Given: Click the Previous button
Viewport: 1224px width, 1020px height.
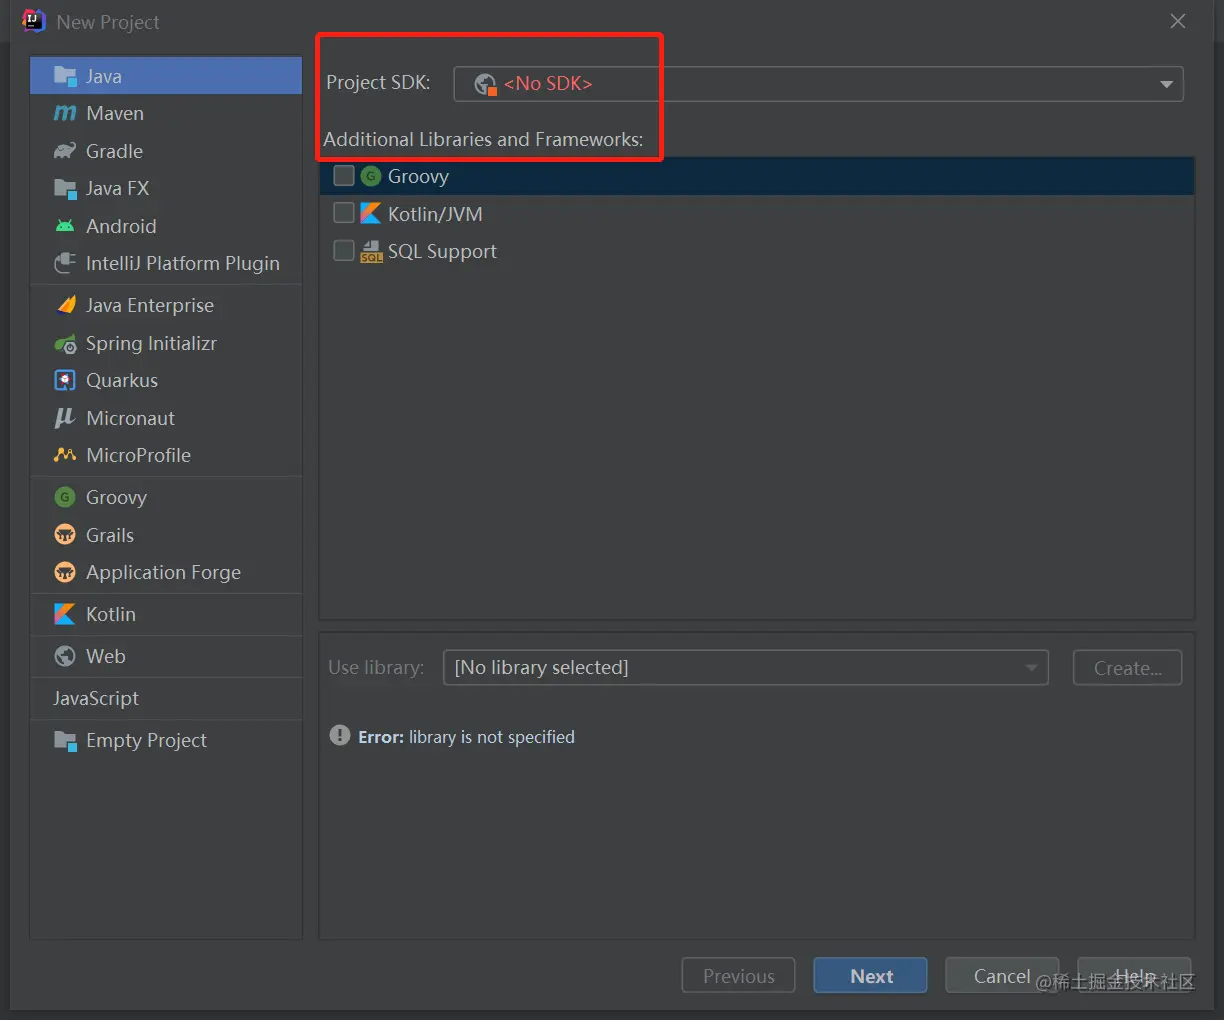Looking at the screenshot, I should point(738,976).
